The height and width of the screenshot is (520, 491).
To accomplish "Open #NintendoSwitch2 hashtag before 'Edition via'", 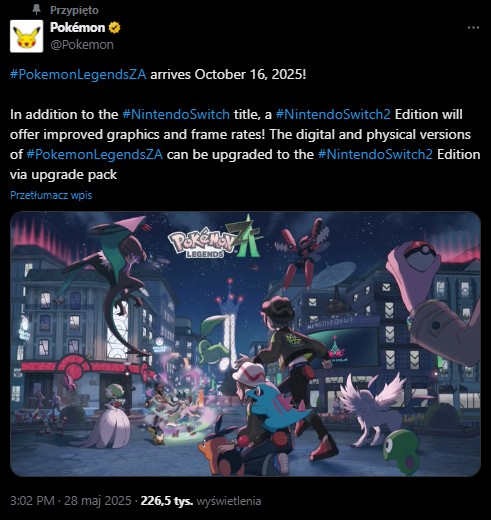I will coord(375,154).
